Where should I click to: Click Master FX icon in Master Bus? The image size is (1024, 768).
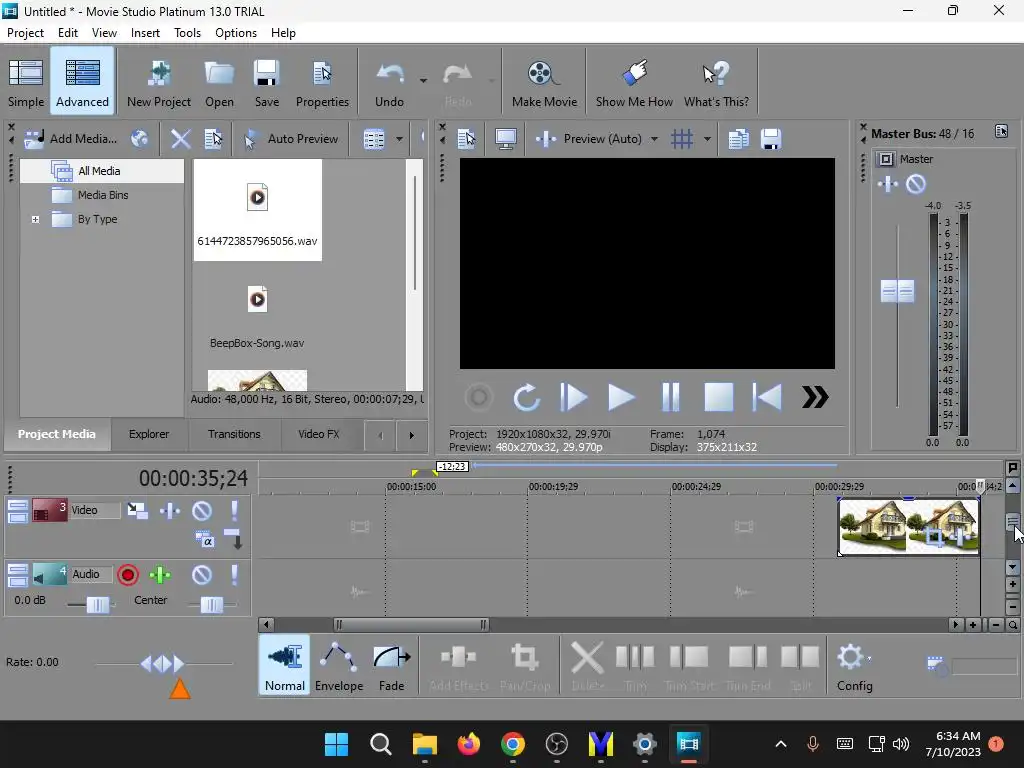click(x=888, y=184)
